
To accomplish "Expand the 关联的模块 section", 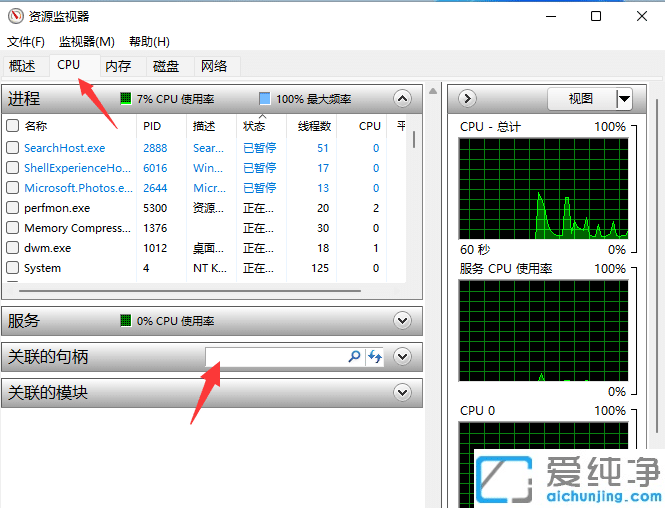I will pyautogui.click(x=402, y=392).
